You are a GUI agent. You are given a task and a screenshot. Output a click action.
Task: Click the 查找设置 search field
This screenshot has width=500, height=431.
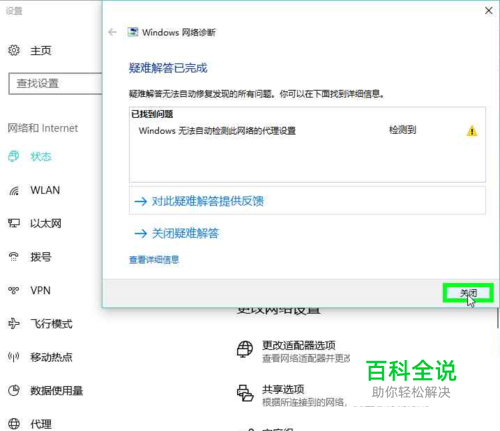[x=55, y=83]
